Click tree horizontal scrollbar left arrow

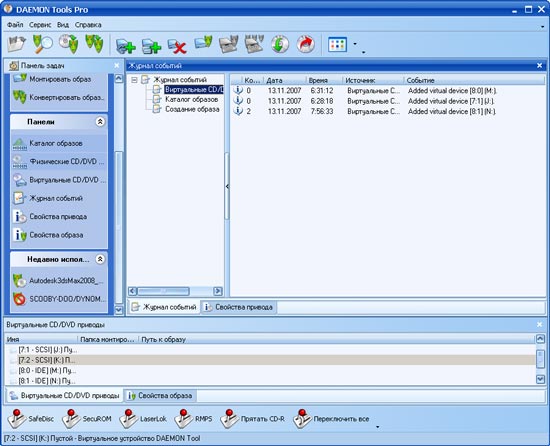pos(133,291)
